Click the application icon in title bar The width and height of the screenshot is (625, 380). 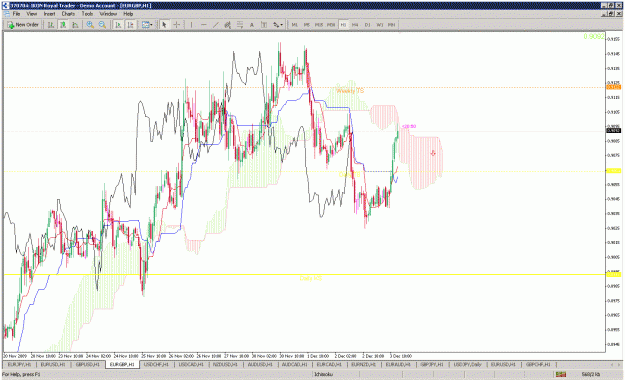(5, 6)
